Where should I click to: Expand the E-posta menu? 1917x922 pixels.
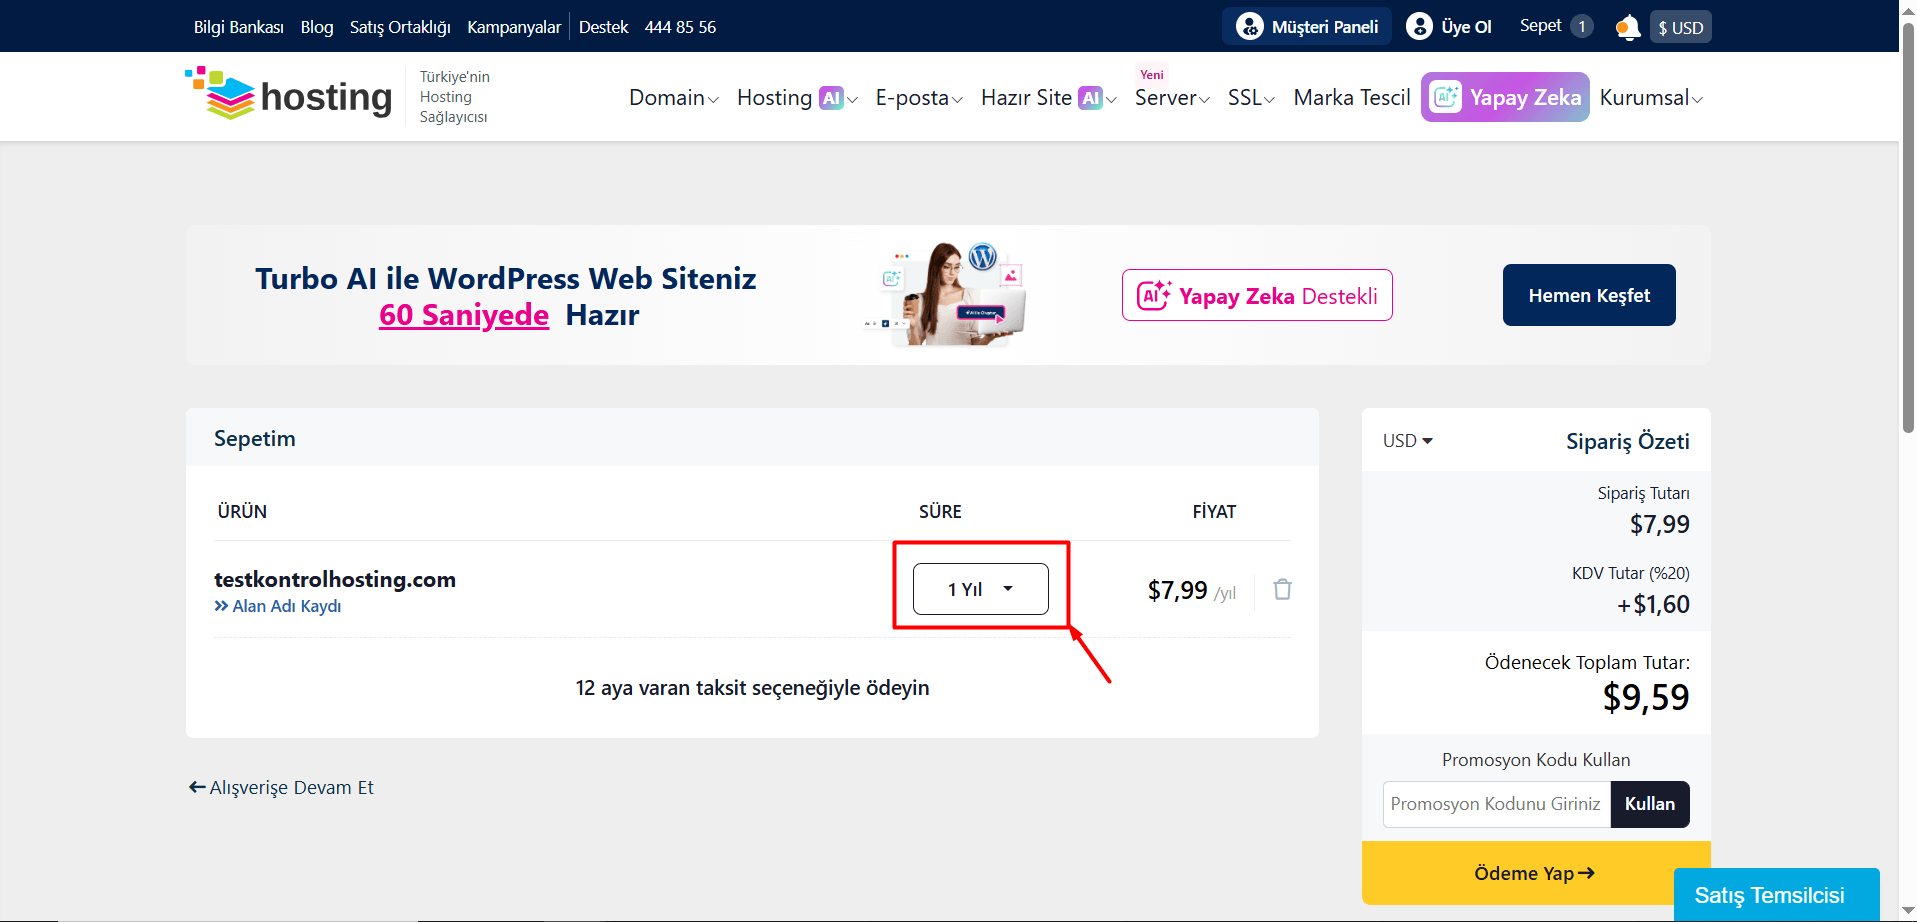(x=919, y=98)
